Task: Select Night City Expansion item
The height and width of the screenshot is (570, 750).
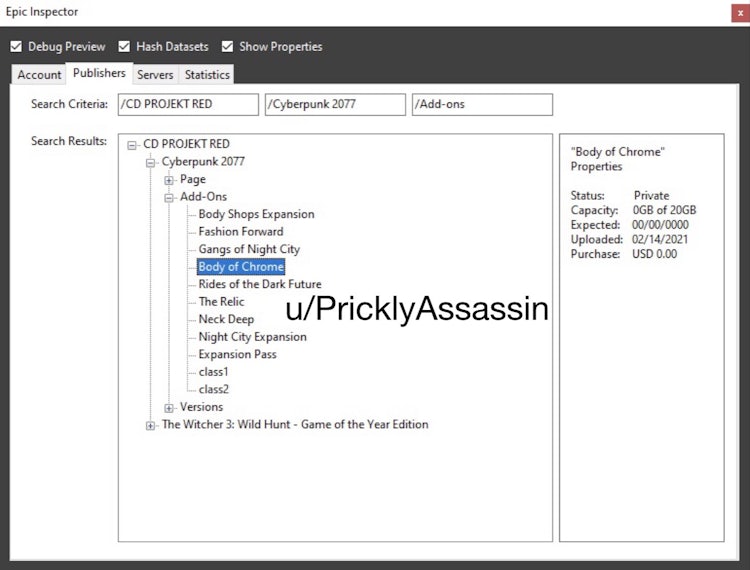Action: click(253, 337)
